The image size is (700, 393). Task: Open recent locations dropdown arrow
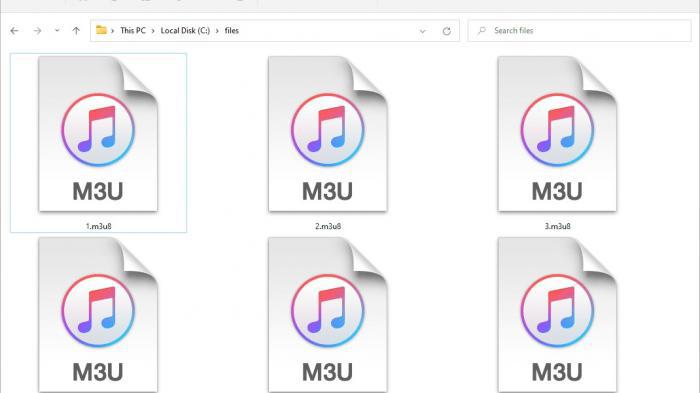point(57,31)
